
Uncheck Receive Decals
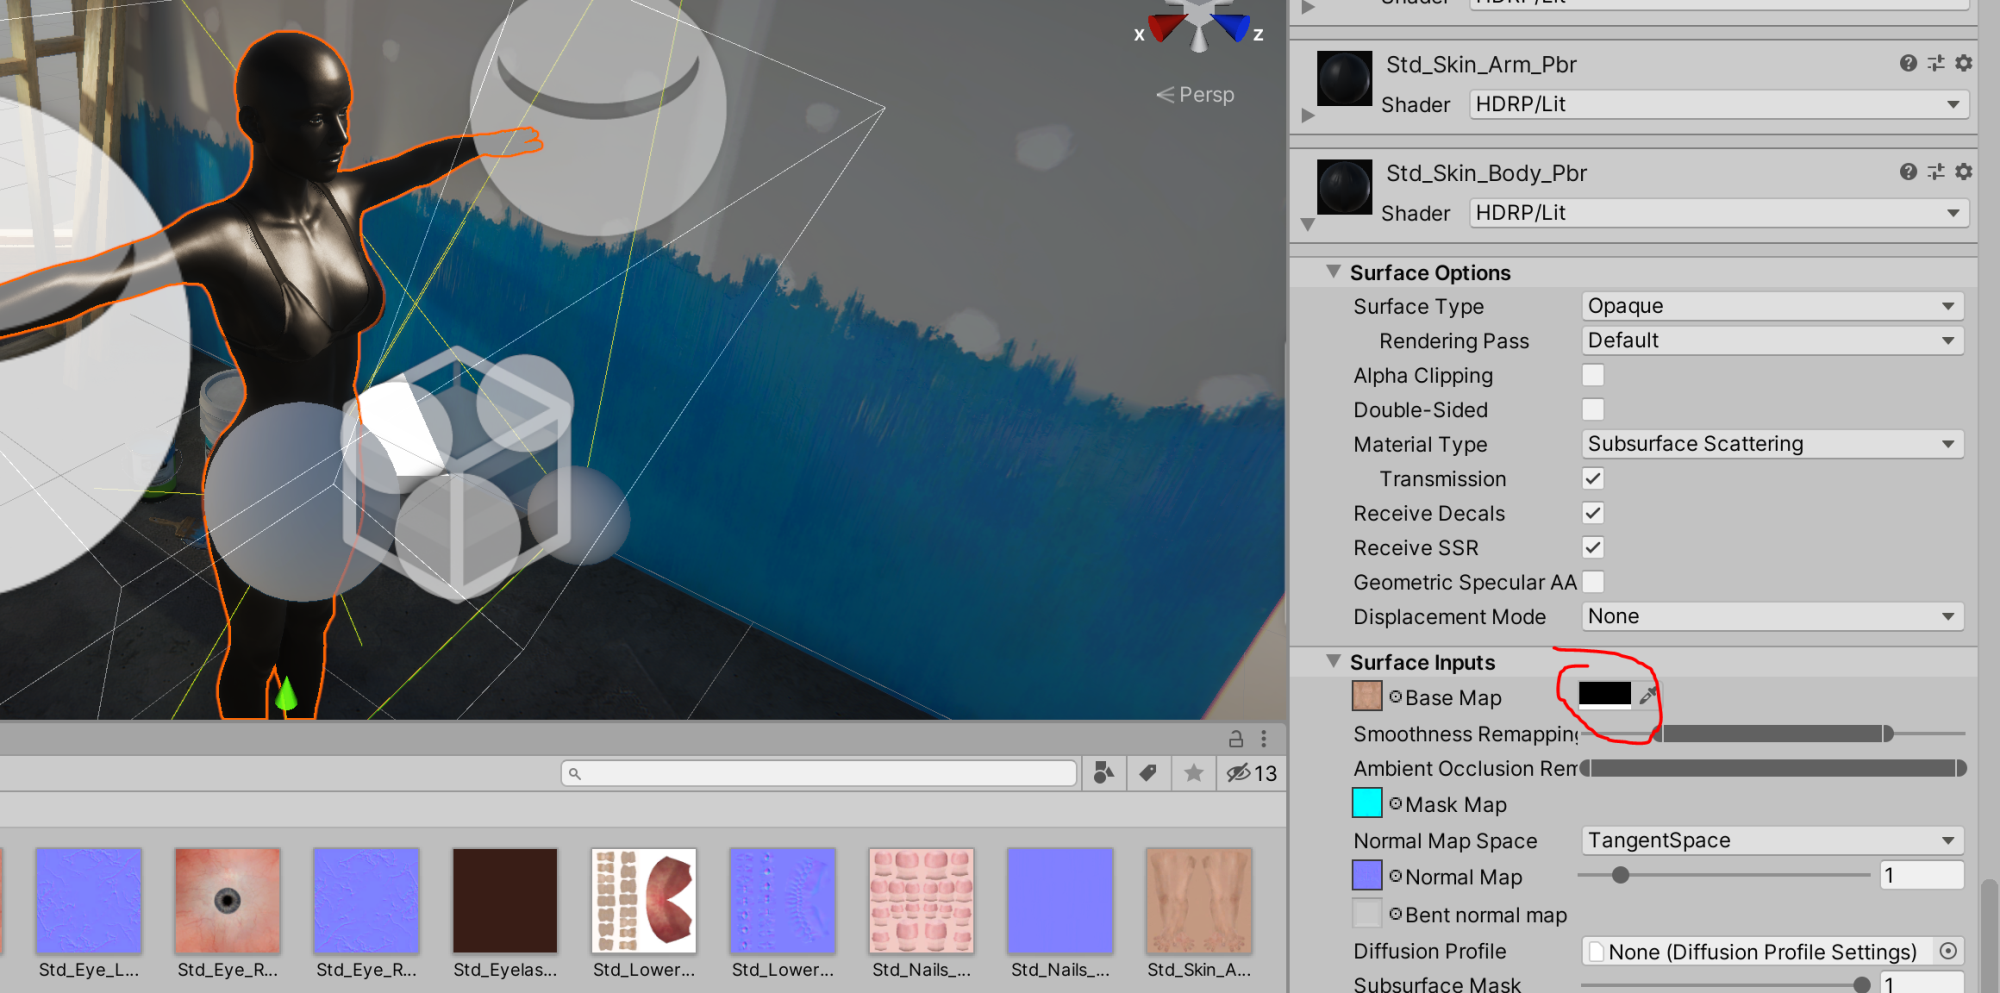pyautogui.click(x=1593, y=513)
